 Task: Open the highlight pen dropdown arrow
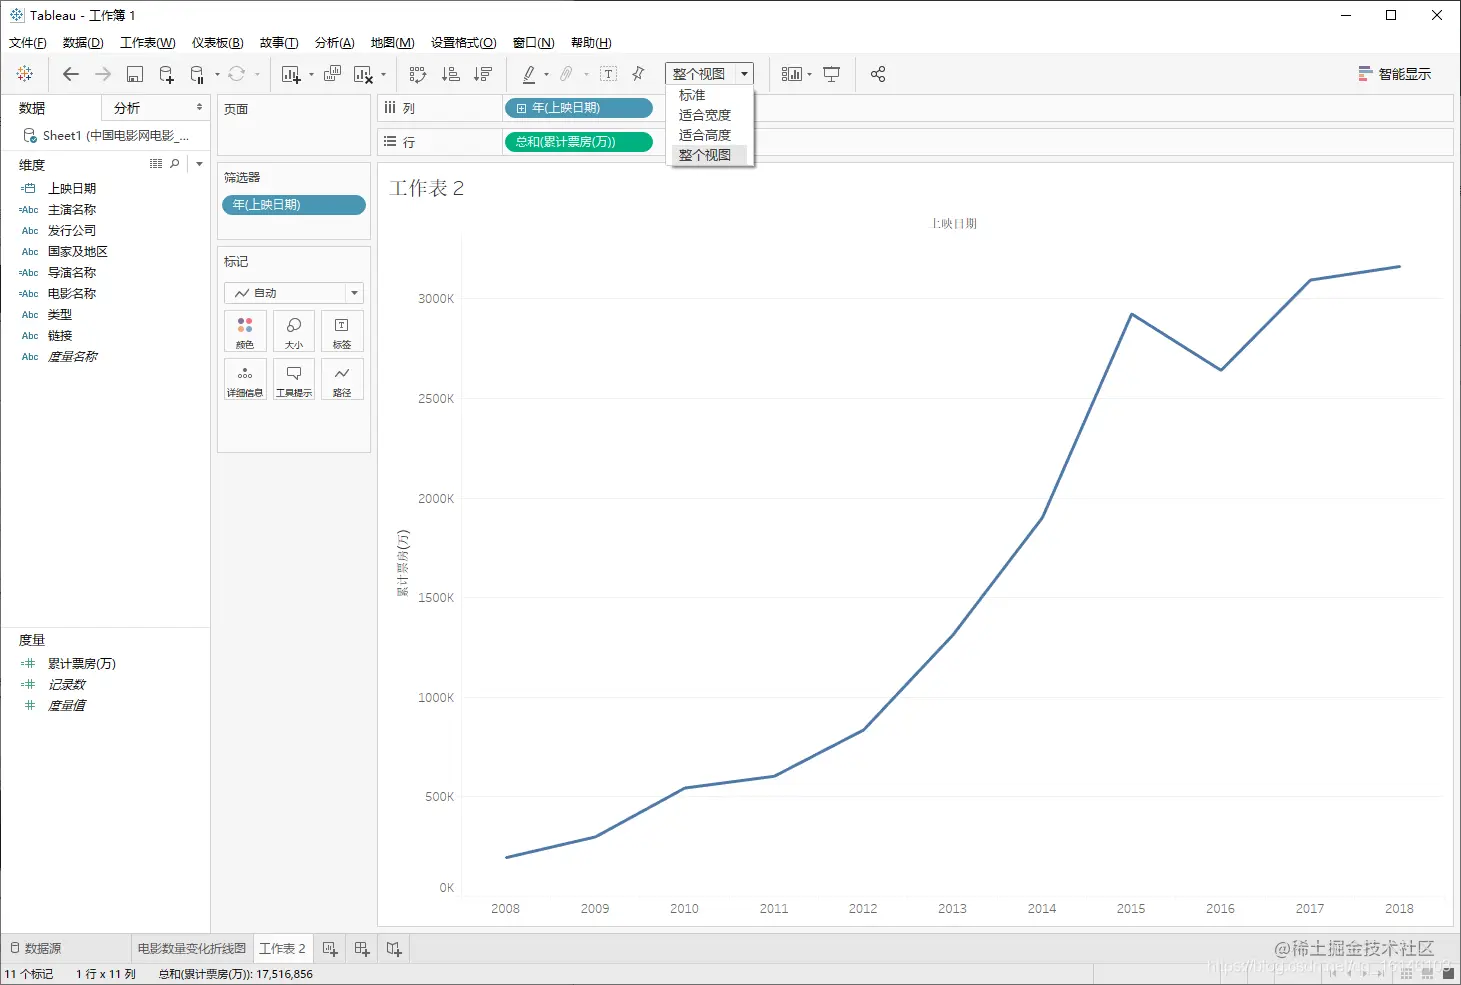546,74
